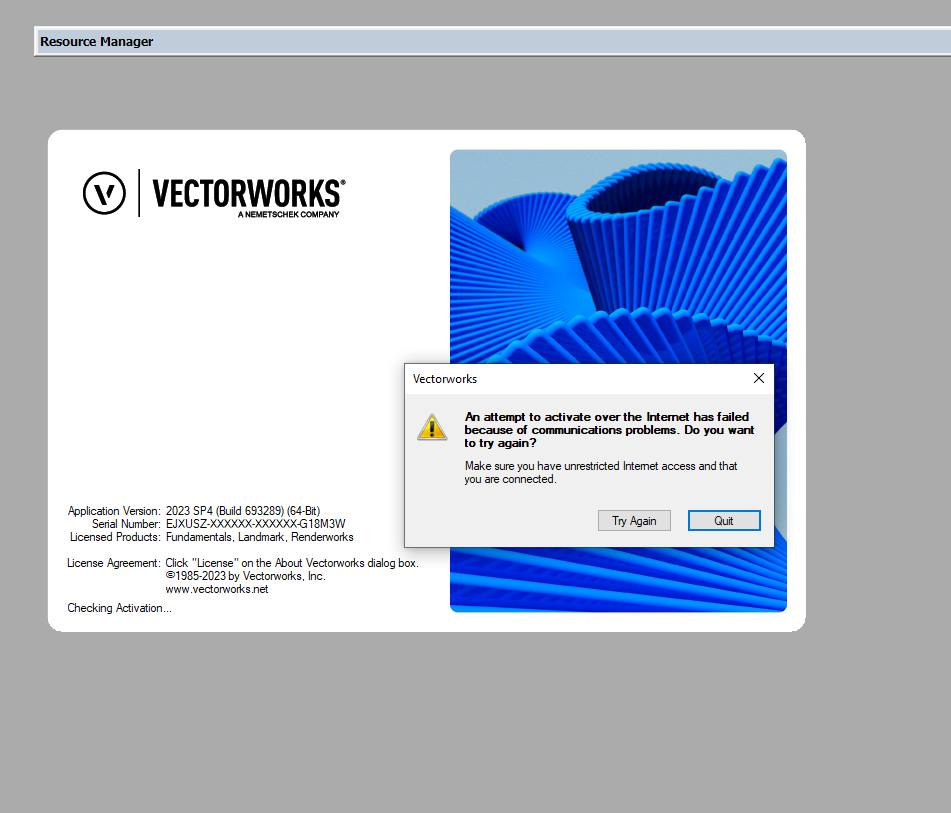Click 'Fundamentals, Landmark, Renderworks' licensed products text

(260, 537)
